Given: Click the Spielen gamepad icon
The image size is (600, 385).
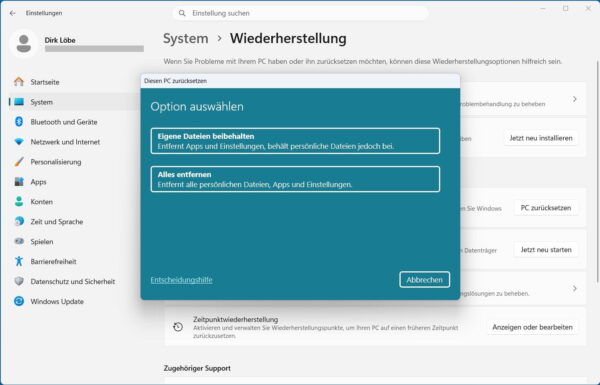Looking at the screenshot, I should pos(19,241).
